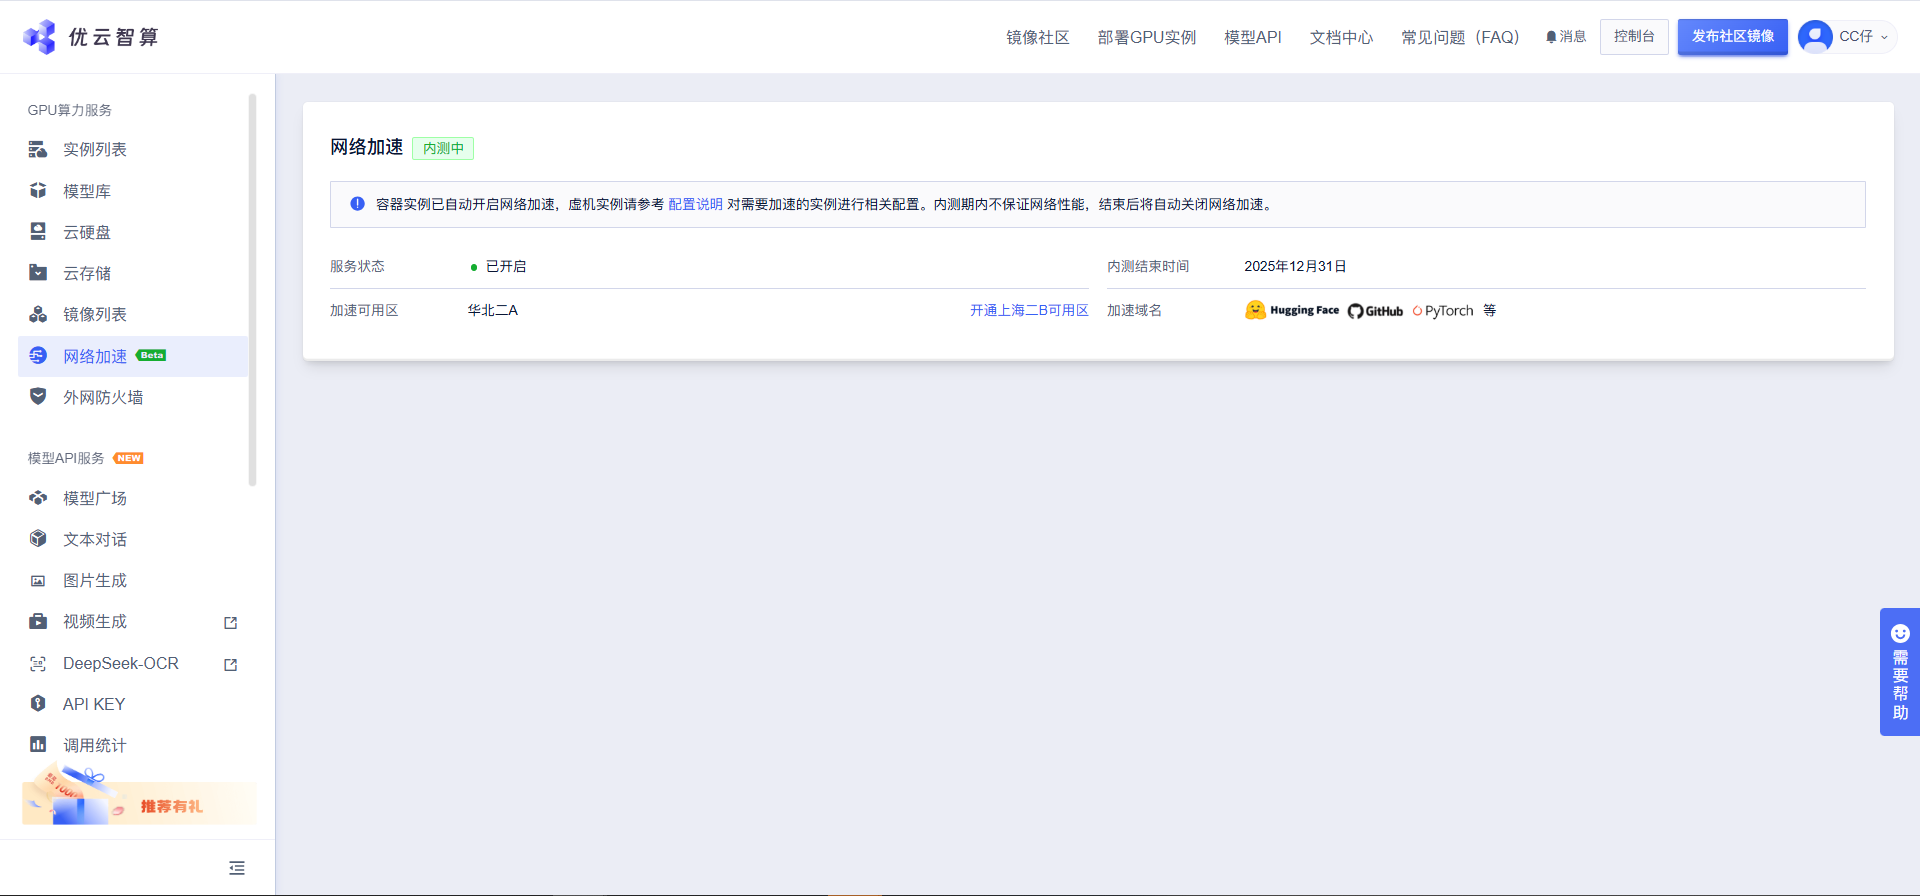Open 部署GPU实例 in the top navigation

1147,37
